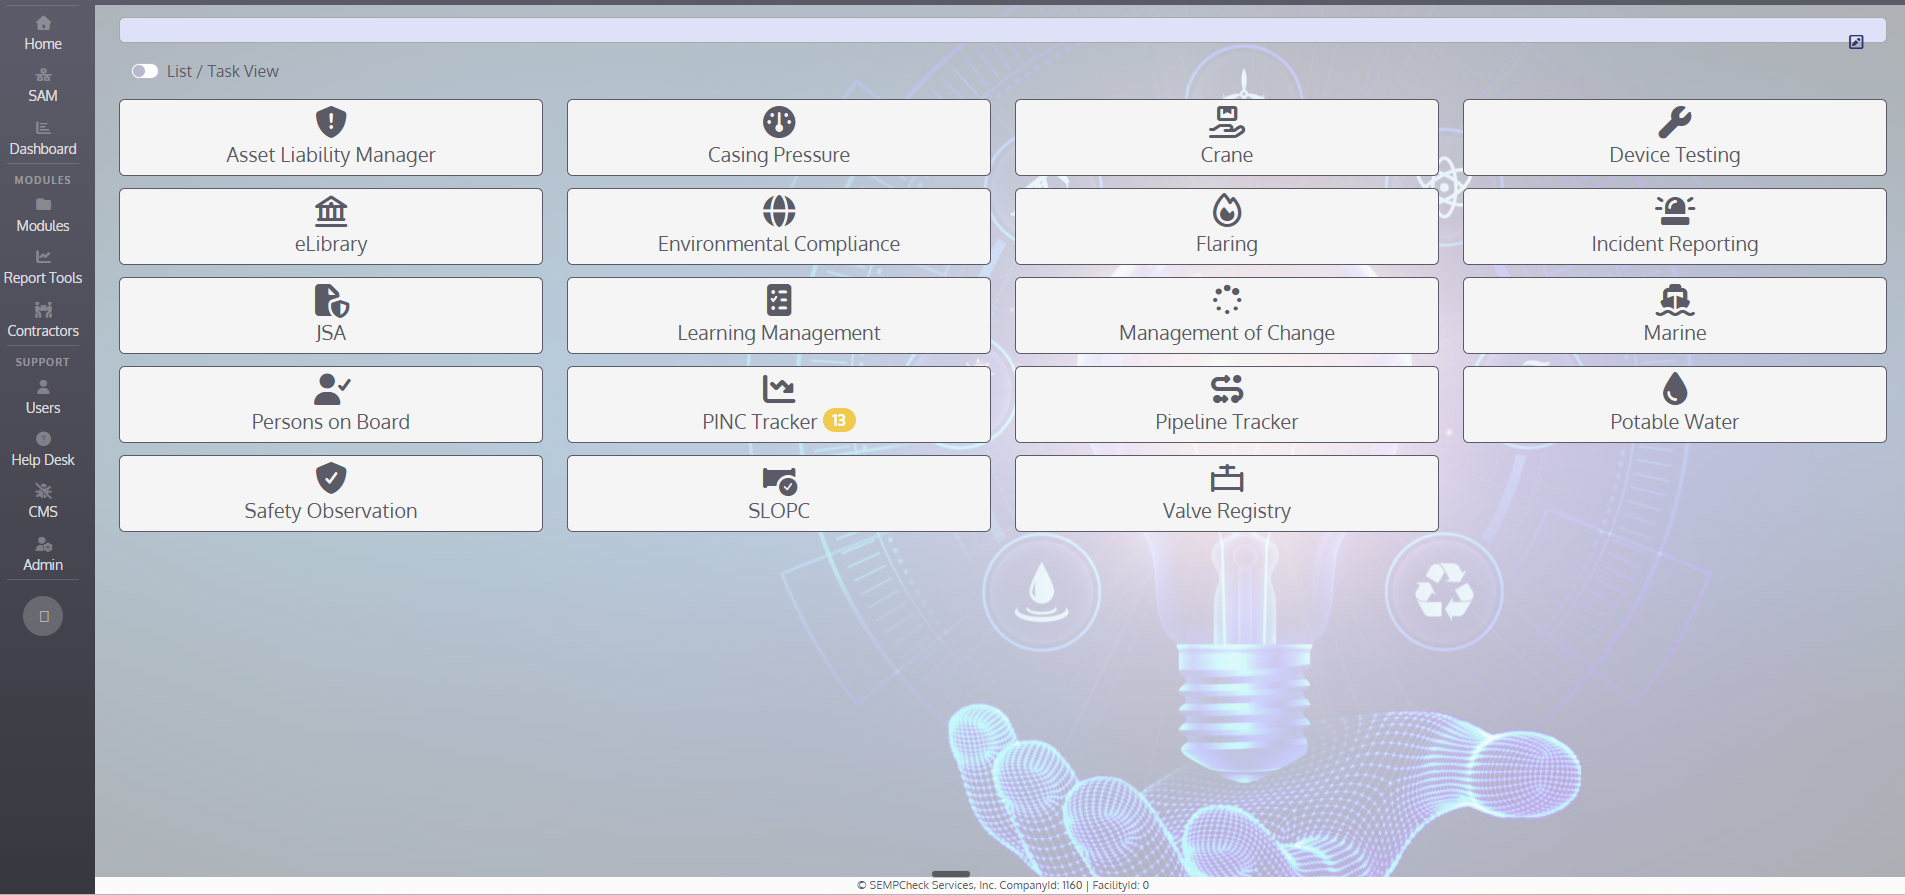Open the Potable Water module
Image resolution: width=1905 pixels, height=895 pixels.
[x=1675, y=405]
